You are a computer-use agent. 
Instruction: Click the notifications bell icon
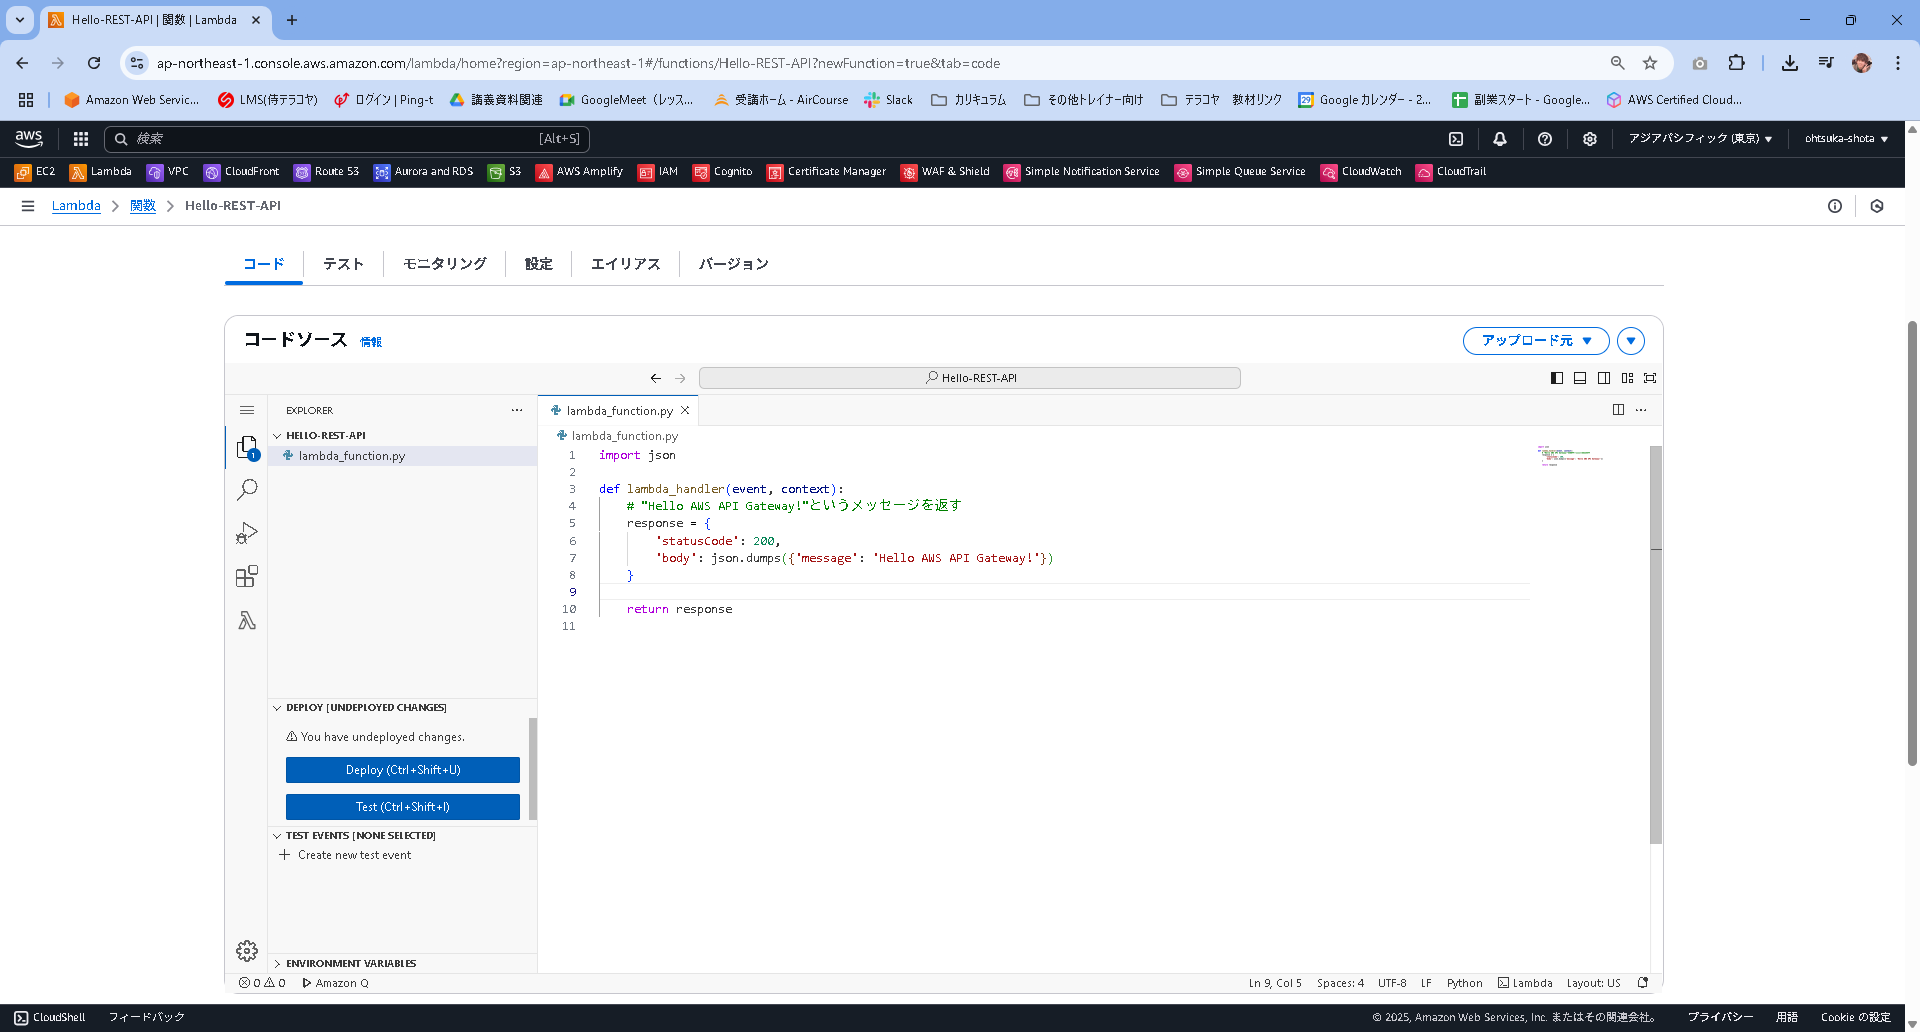pos(1500,138)
